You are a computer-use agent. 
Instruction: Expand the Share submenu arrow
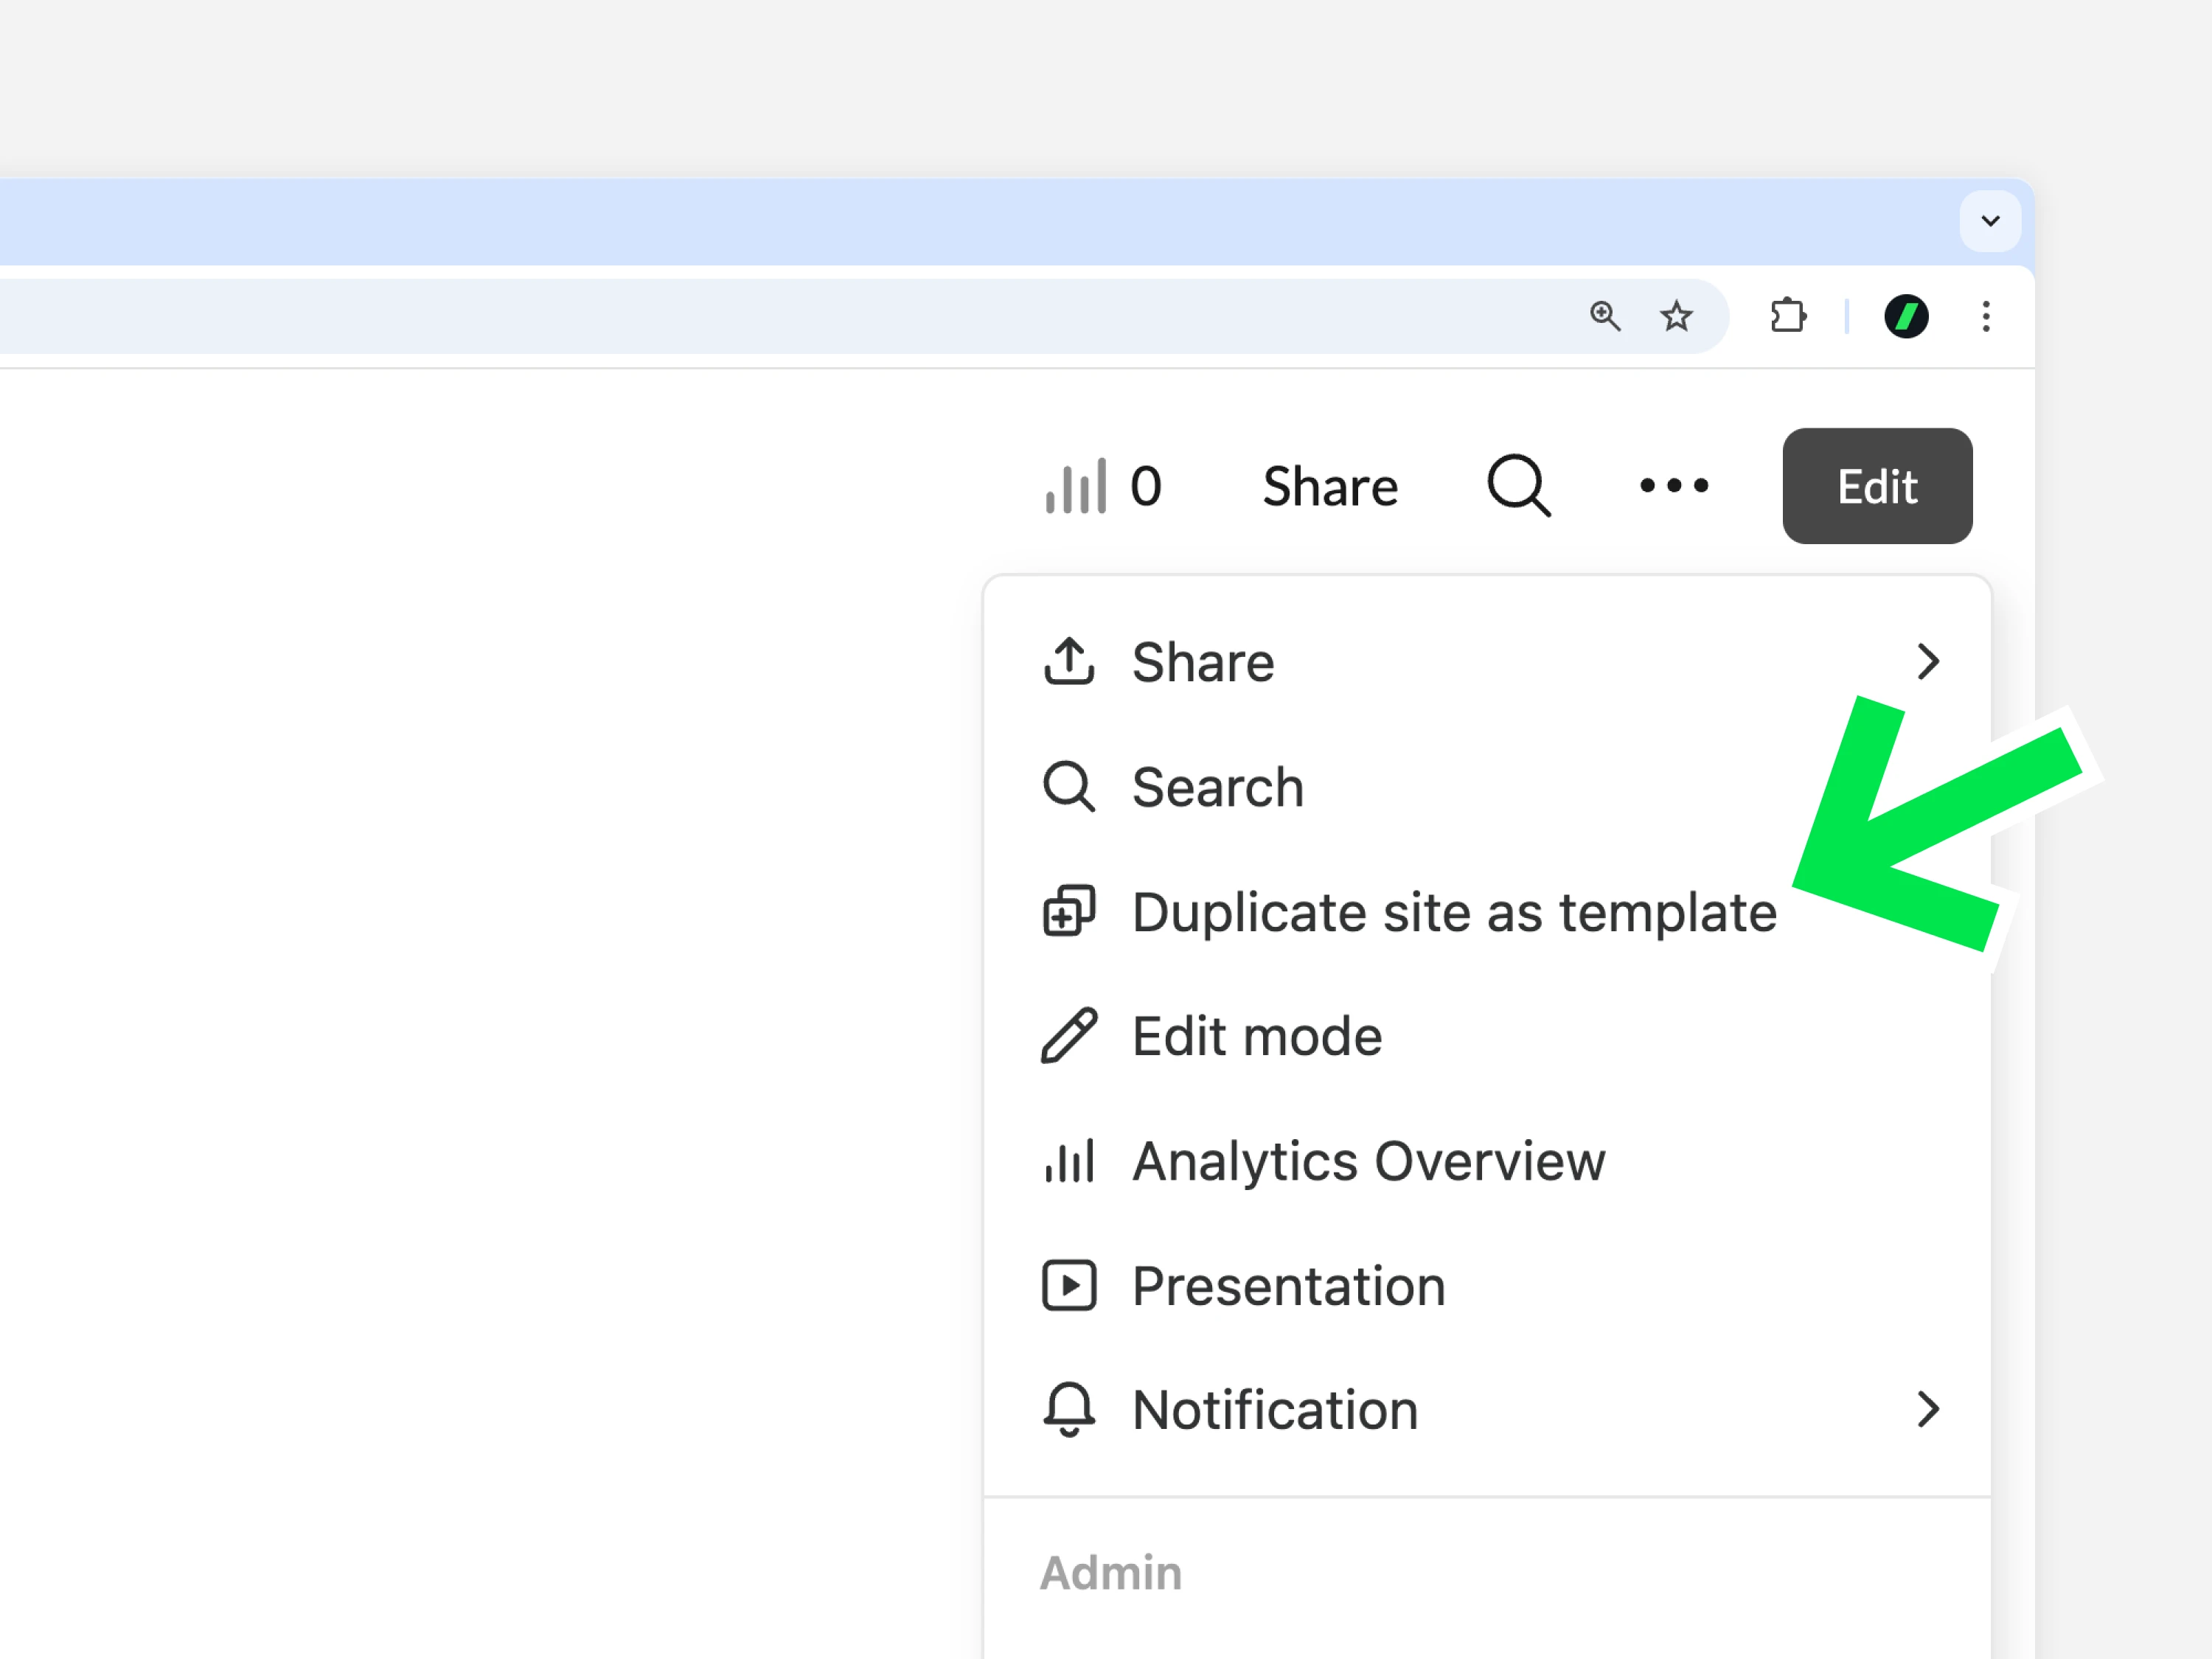[x=1928, y=662]
